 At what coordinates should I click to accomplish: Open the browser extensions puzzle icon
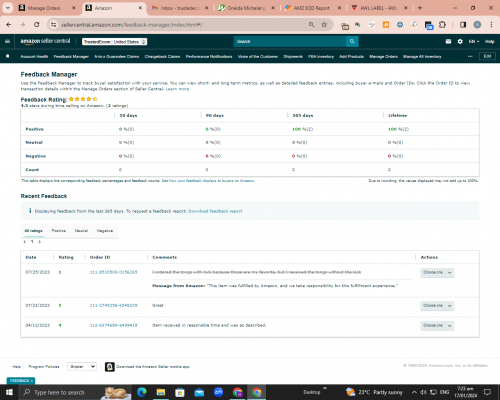click(x=442, y=25)
